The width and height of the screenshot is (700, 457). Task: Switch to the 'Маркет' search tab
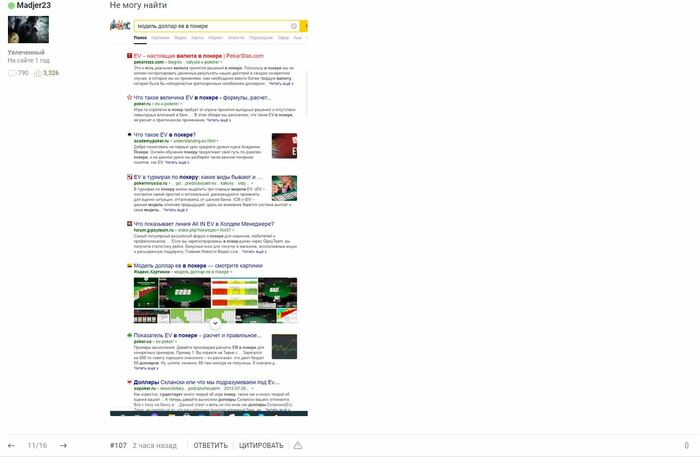click(x=216, y=38)
